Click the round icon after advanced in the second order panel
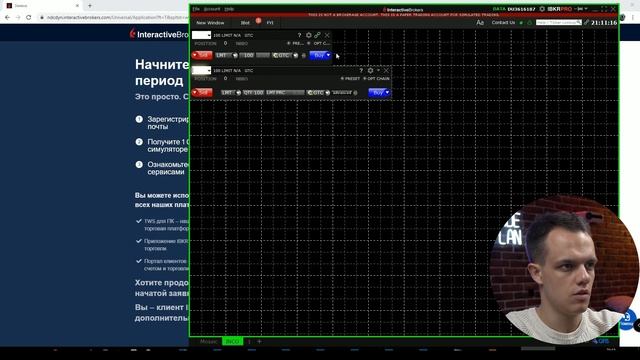Image resolution: width=640 pixels, height=360 pixels. (356, 93)
